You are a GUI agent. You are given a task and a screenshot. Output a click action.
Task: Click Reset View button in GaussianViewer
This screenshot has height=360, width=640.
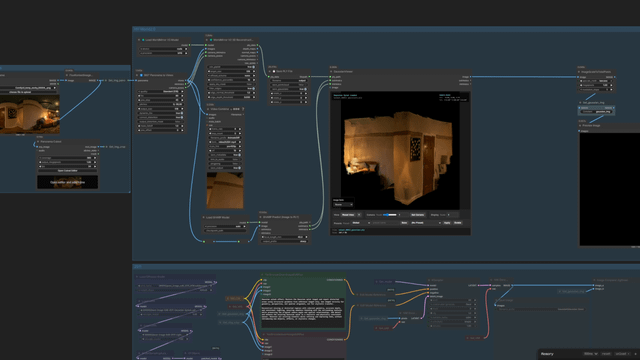[348, 215]
